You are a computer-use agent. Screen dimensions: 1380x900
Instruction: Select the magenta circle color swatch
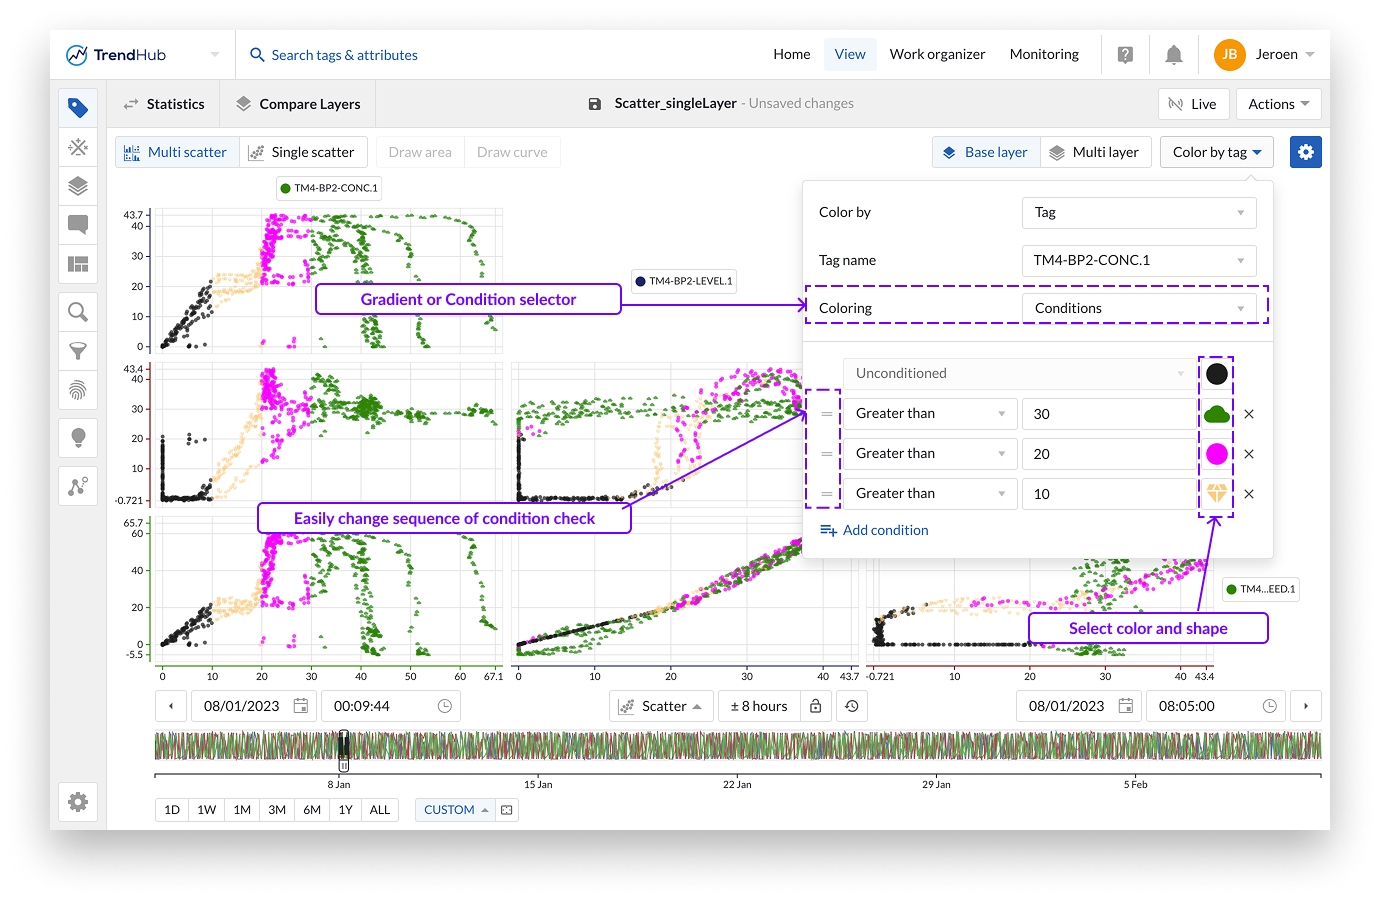pyautogui.click(x=1216, y=454)
